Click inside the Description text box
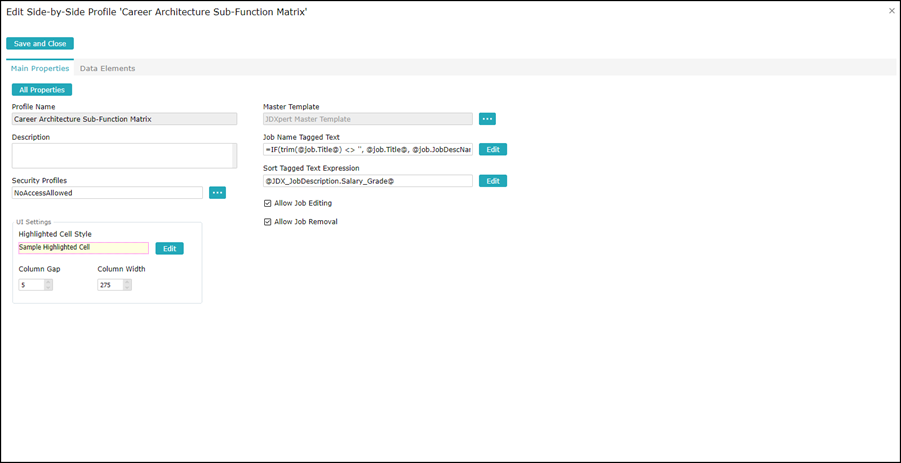Image resolution: width=901 pixels, height=463 pixels. click(x=120, y=155)
